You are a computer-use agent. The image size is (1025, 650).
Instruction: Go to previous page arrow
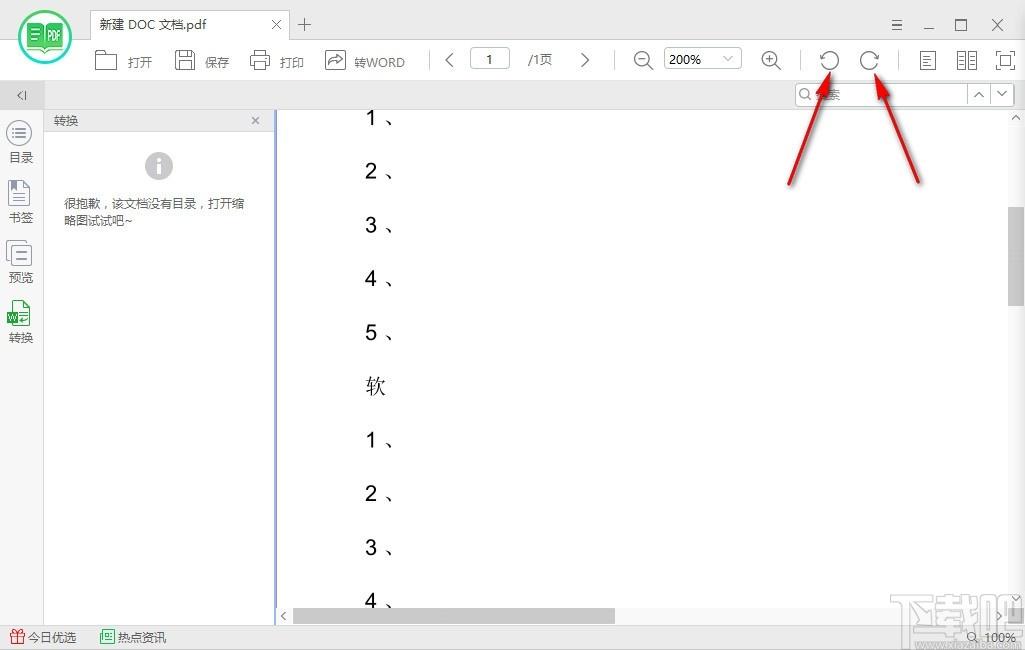449,60
